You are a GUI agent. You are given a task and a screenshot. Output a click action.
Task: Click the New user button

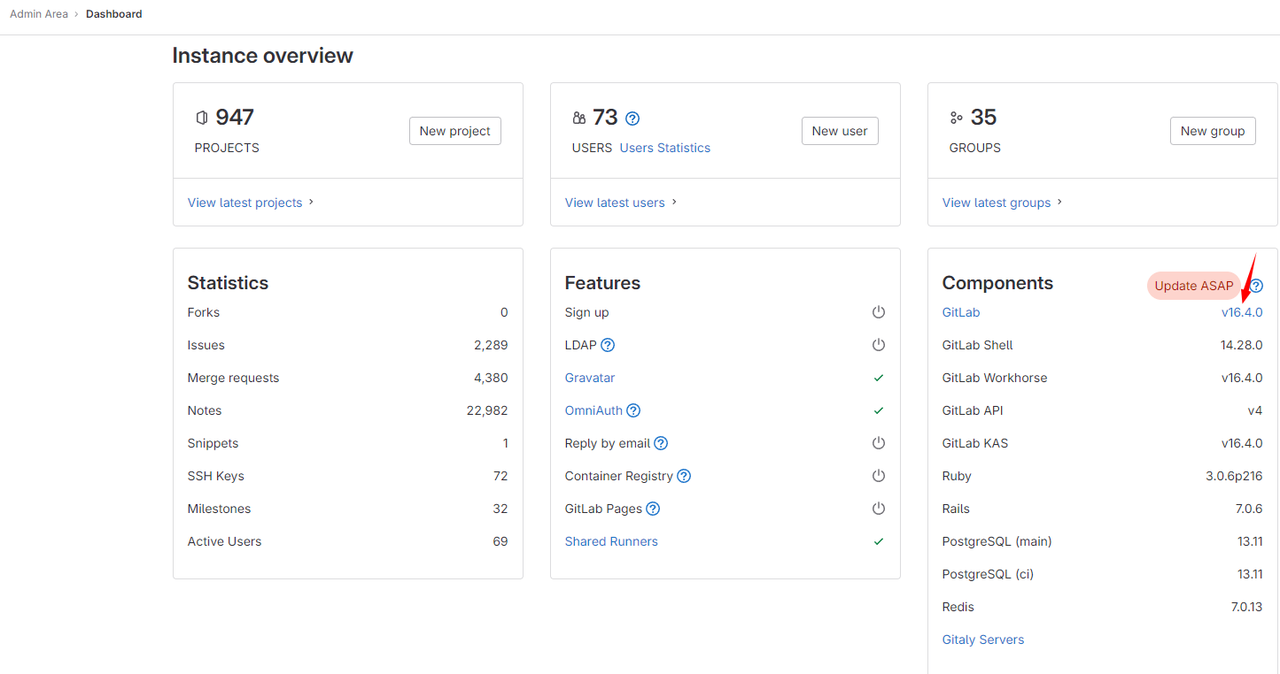point(839,131)
